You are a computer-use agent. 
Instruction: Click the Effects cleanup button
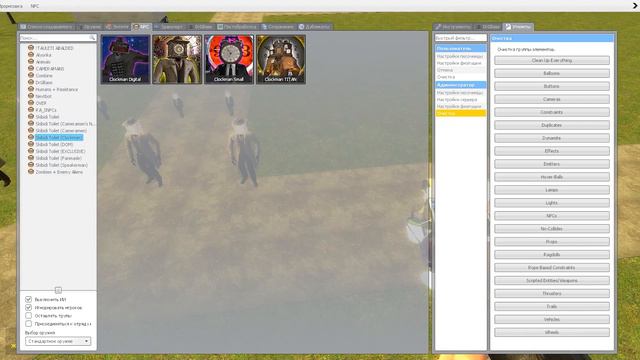(x=552, y=151)
